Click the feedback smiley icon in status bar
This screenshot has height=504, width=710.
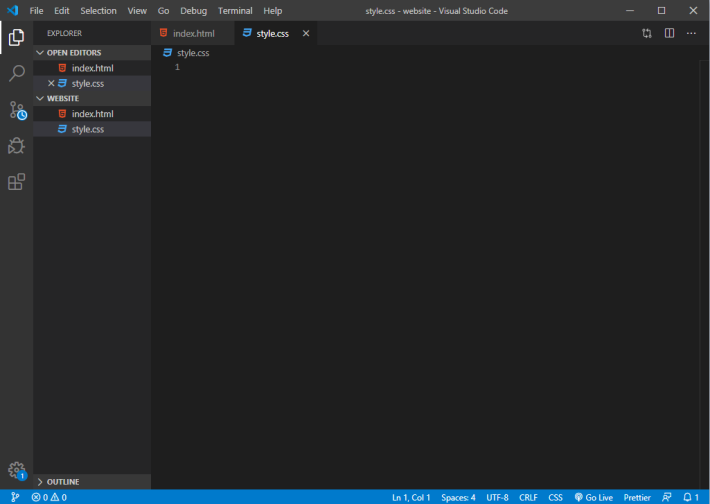click(667, 497)
